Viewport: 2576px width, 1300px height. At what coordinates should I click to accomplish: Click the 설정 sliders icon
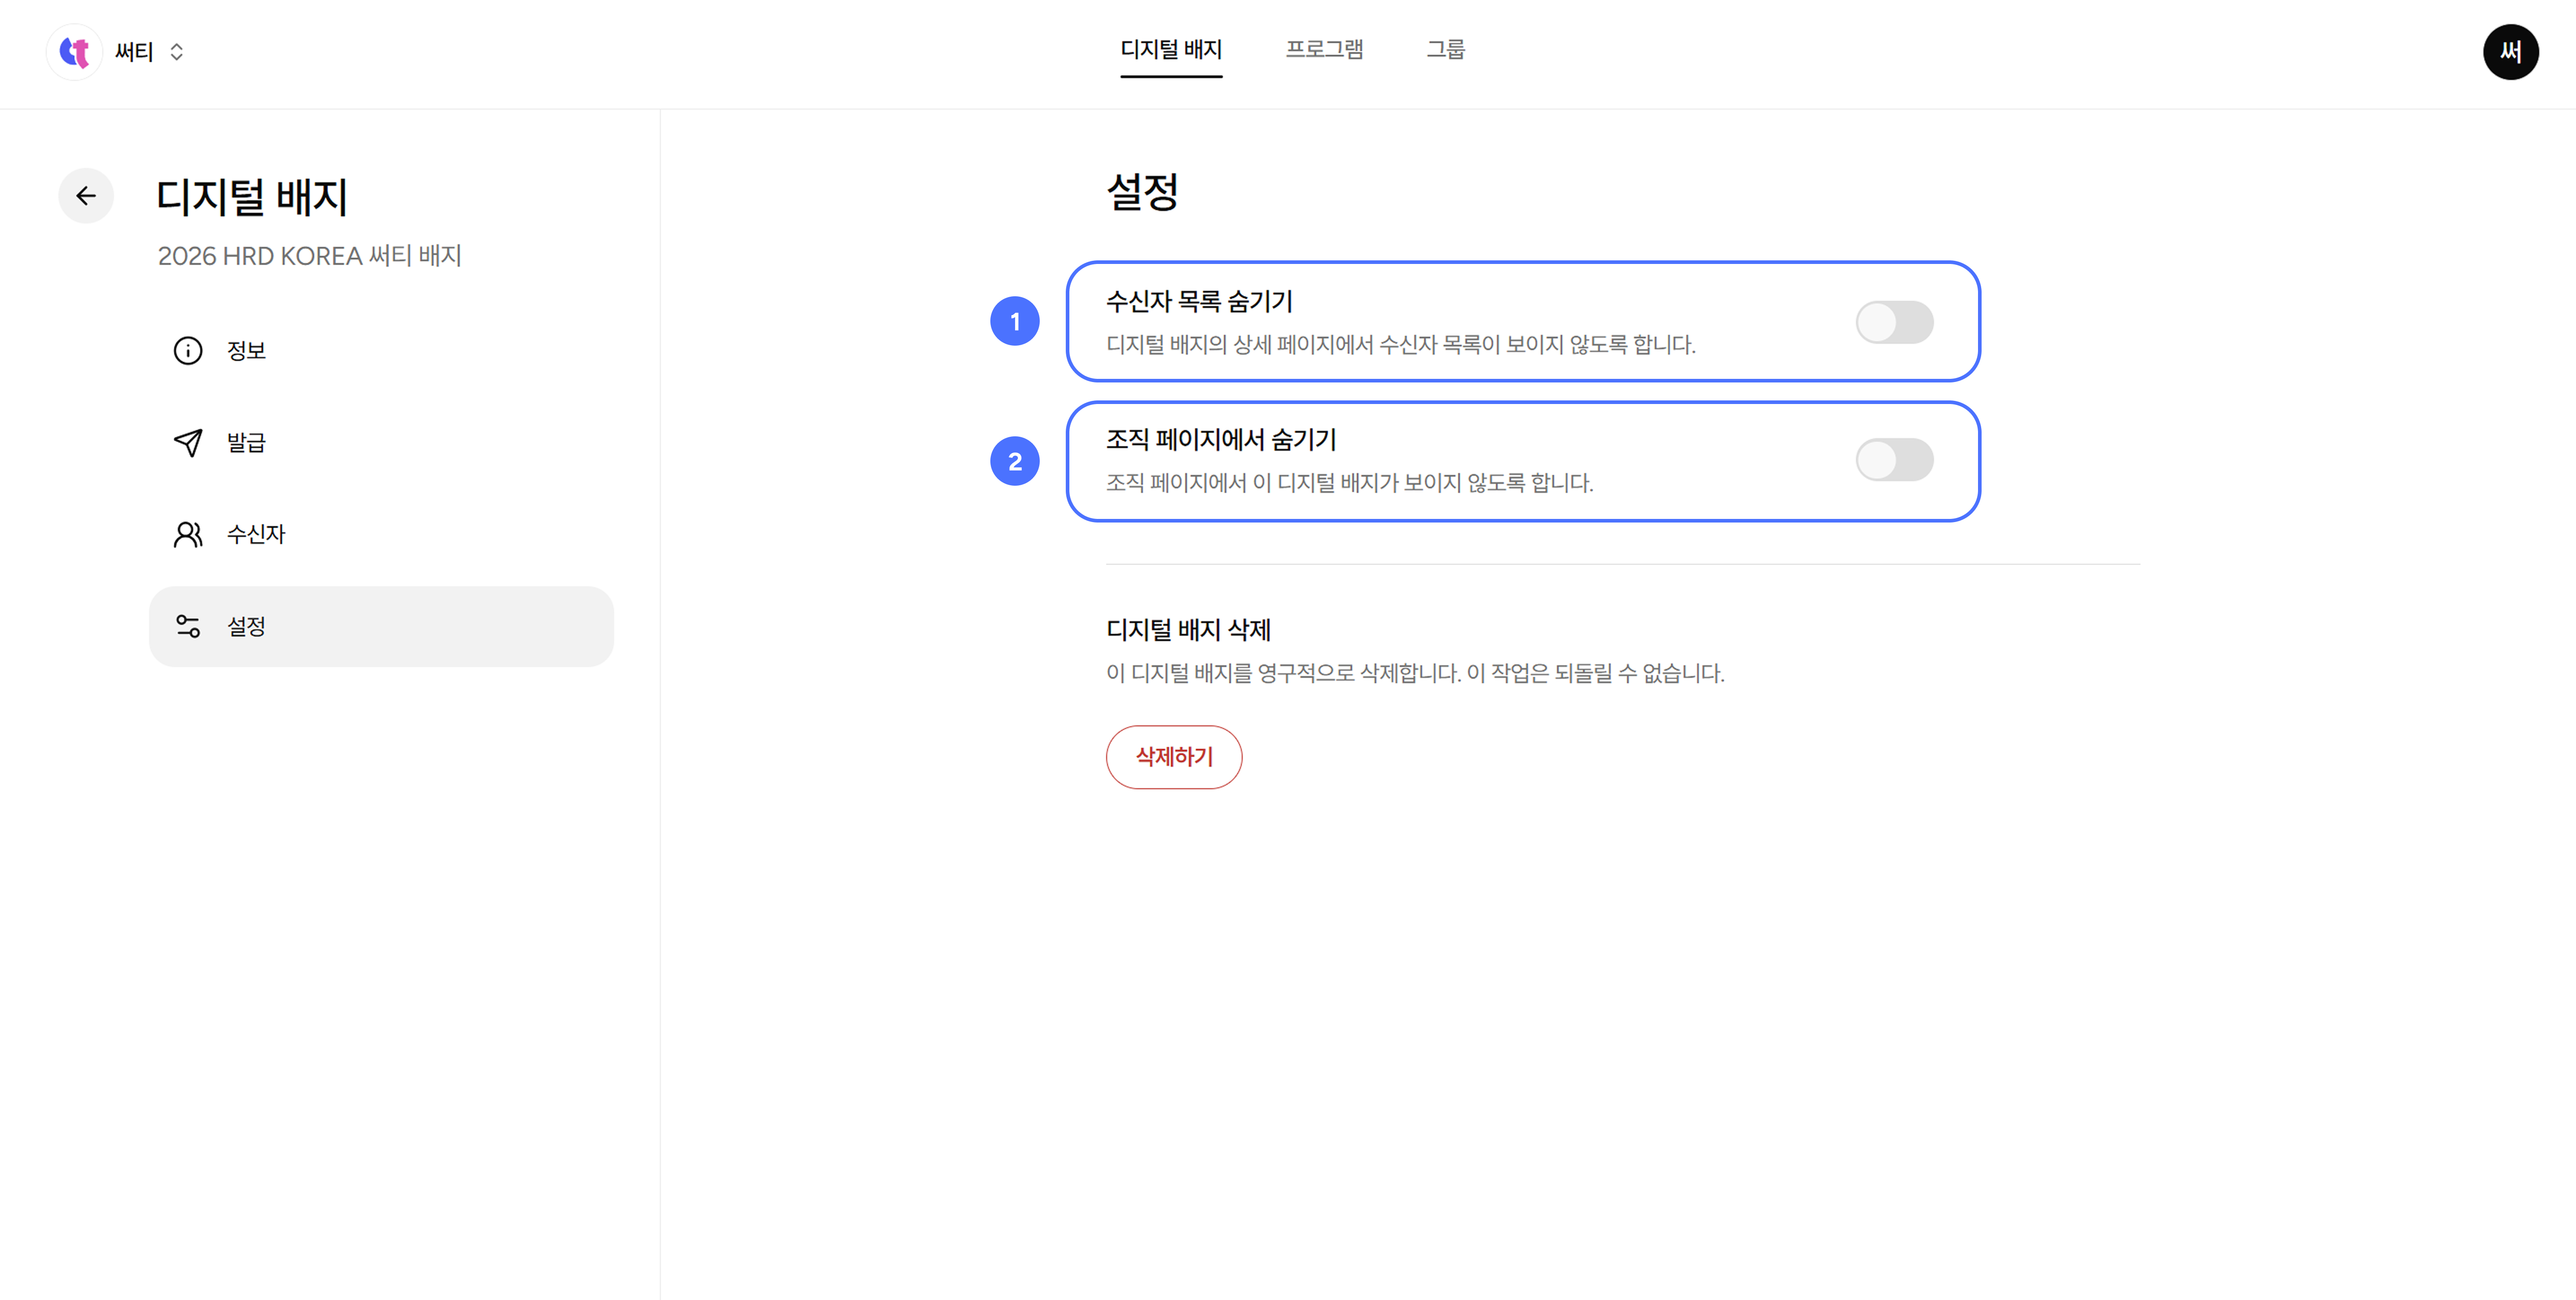coord(188,626)
